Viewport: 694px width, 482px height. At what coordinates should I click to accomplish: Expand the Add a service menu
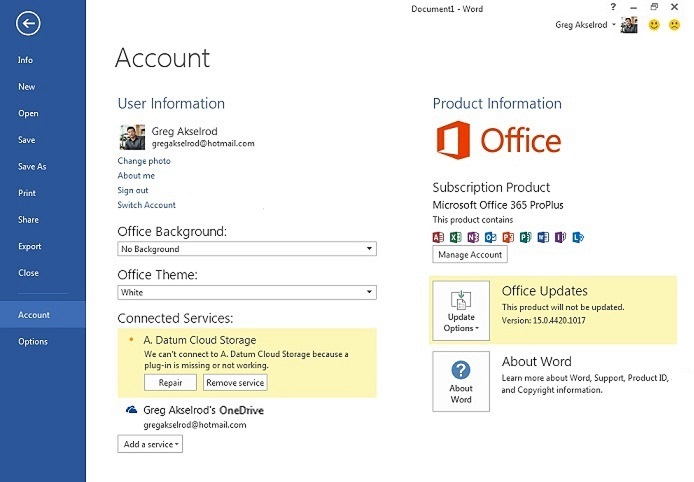(x=150, y=444)
